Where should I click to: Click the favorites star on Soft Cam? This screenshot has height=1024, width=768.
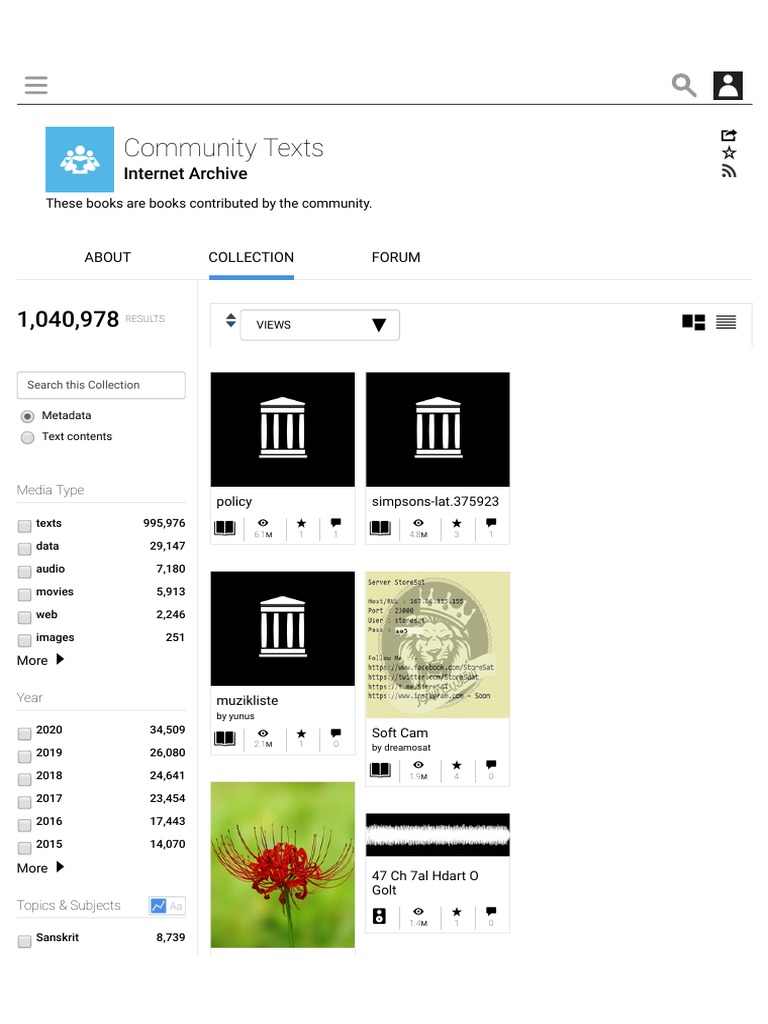pyautogui.click(x=456, y=765)
